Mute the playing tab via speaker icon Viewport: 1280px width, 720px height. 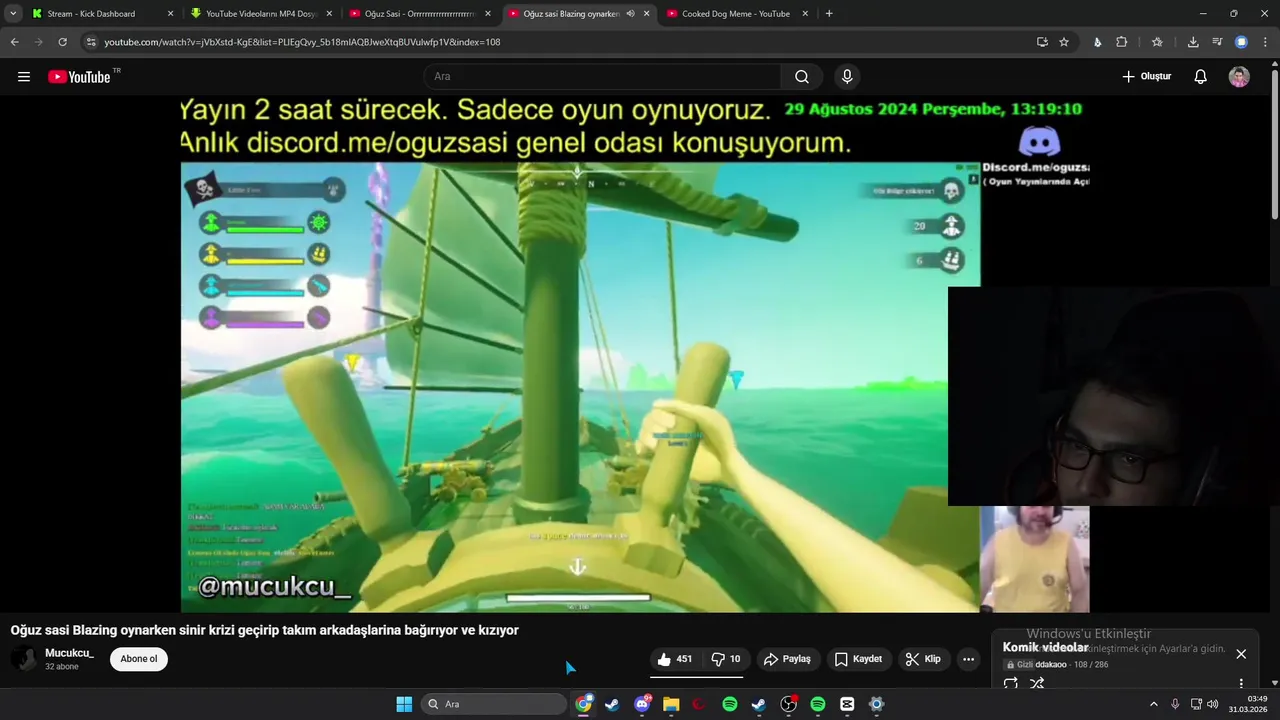(x=630, y=14)
